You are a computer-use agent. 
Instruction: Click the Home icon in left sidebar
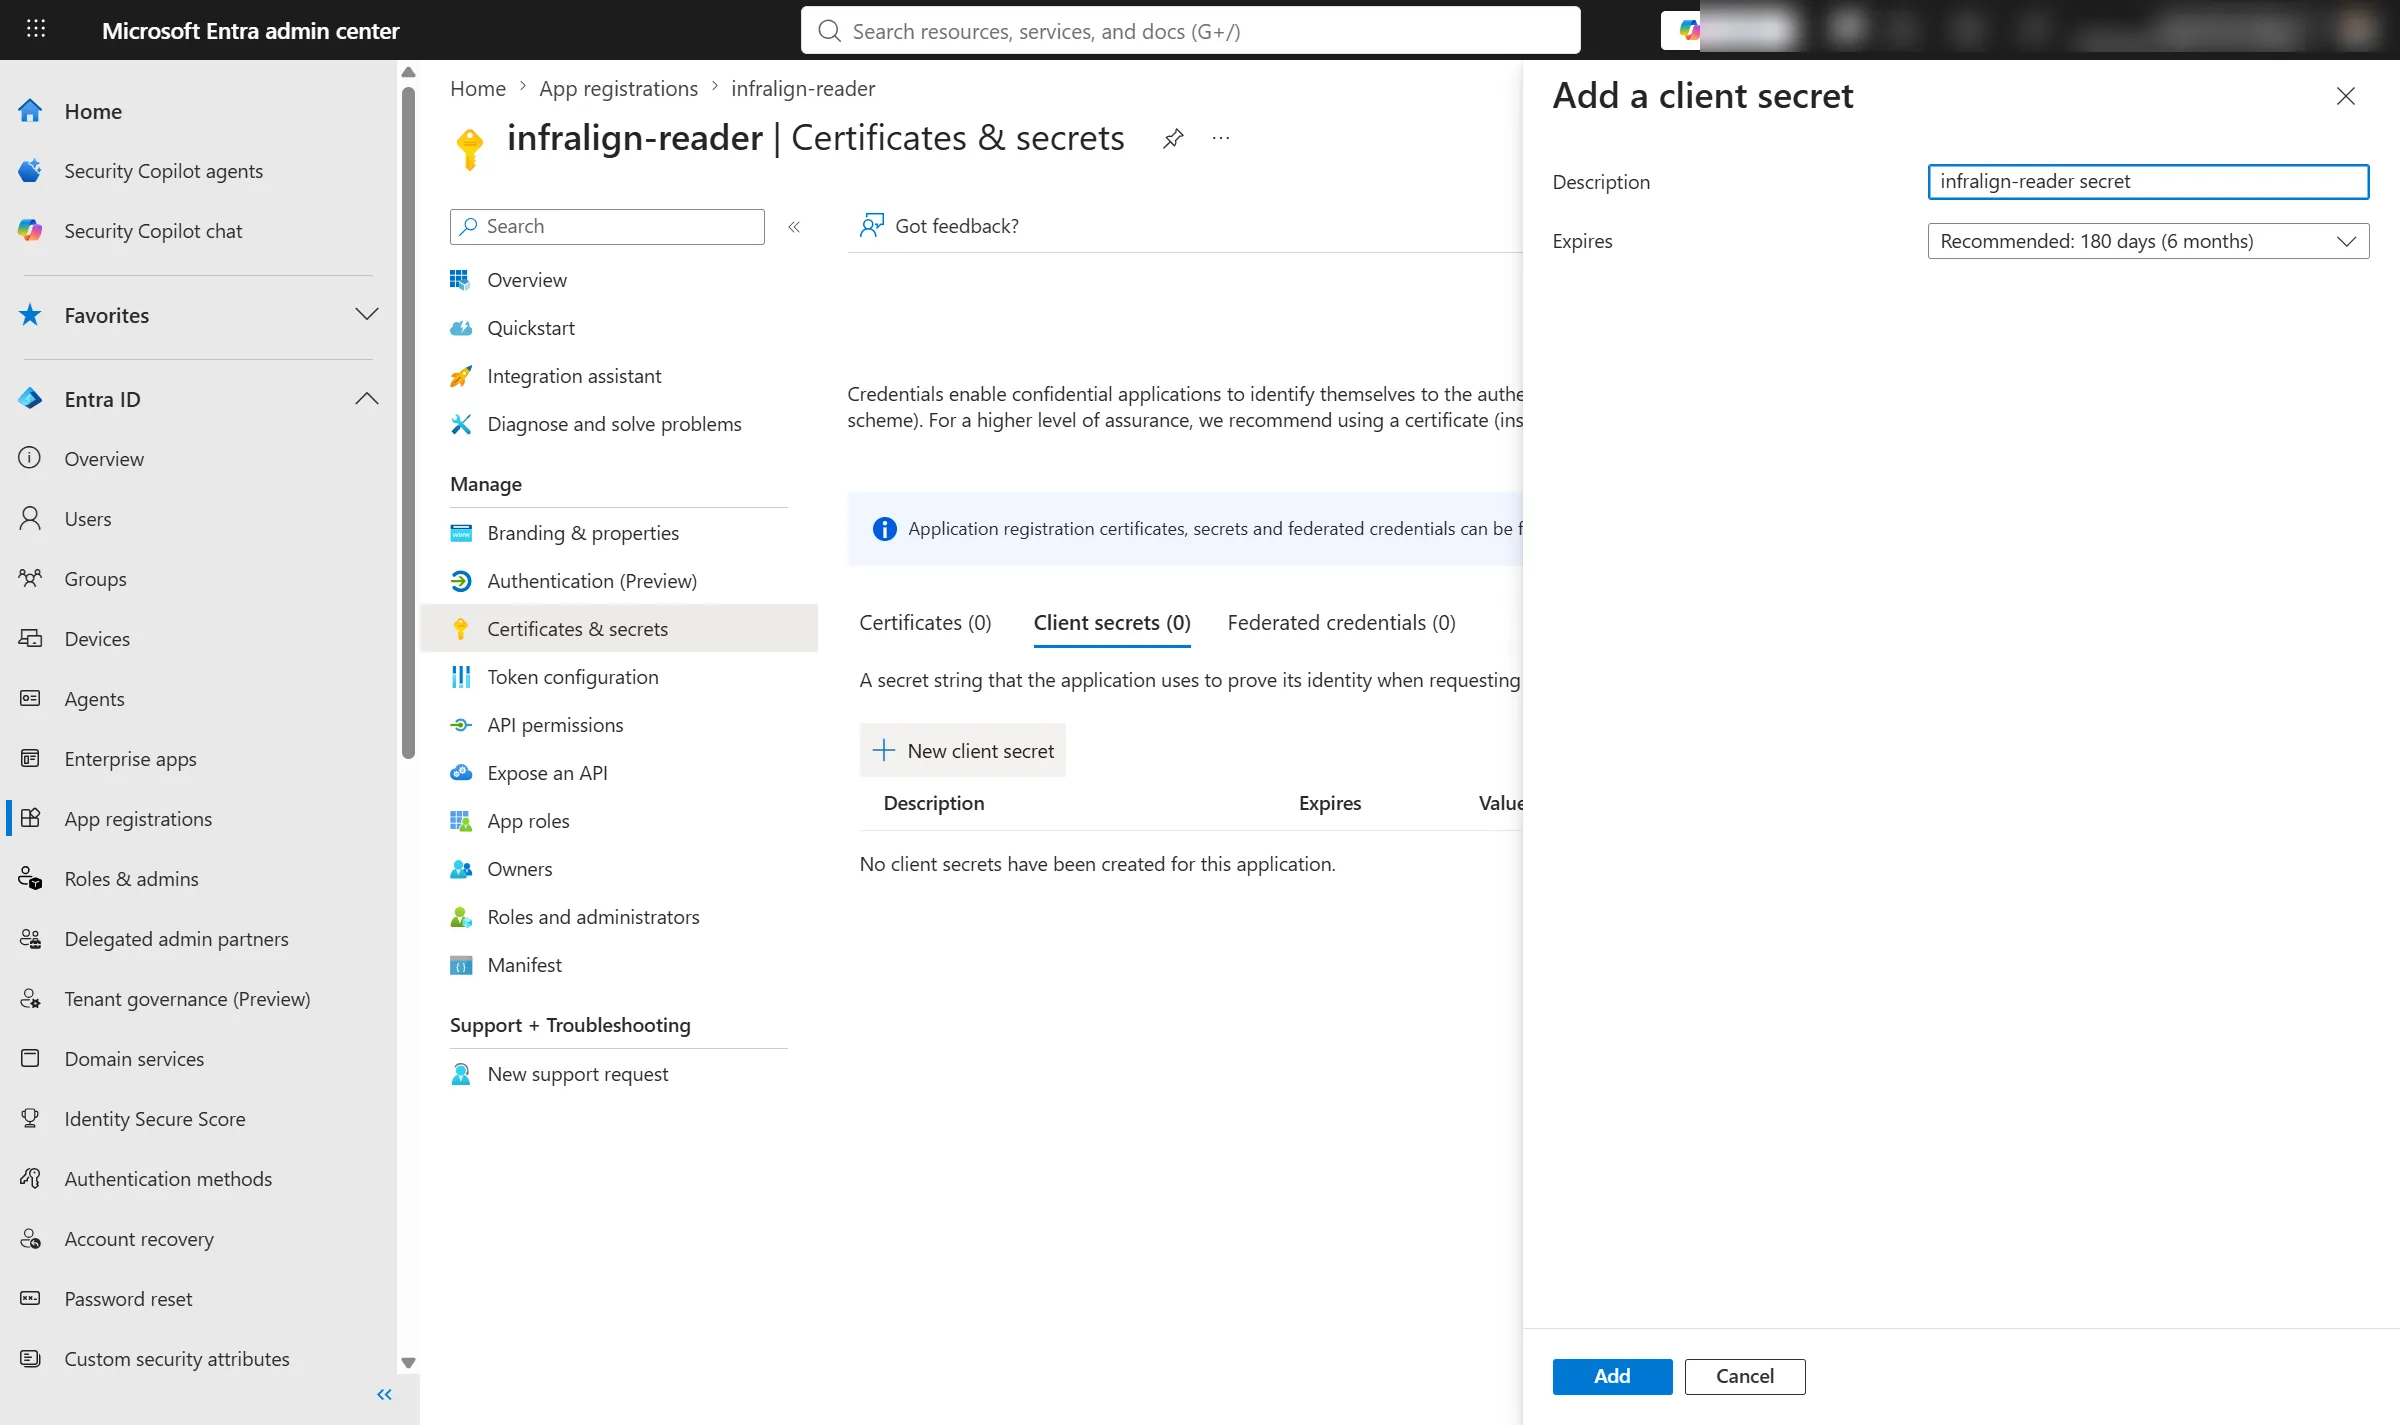[x=30, y=111]
